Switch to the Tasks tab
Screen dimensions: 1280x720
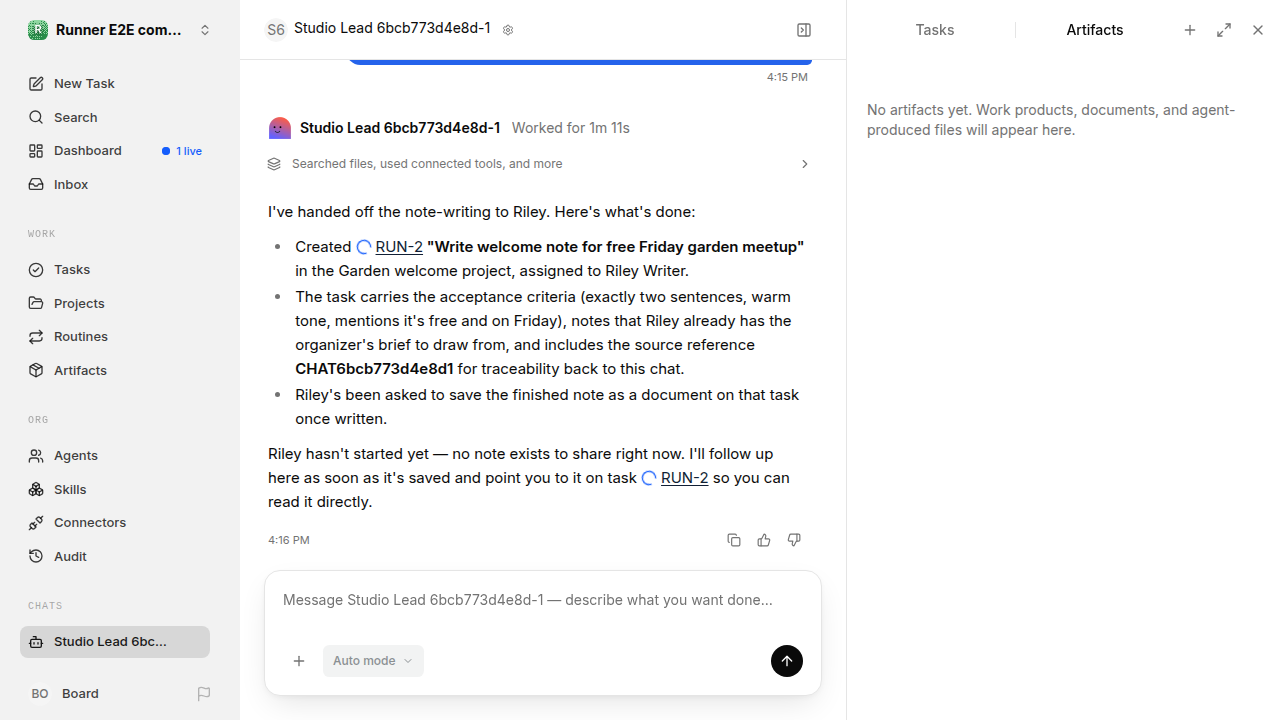[x=935, y=30]
